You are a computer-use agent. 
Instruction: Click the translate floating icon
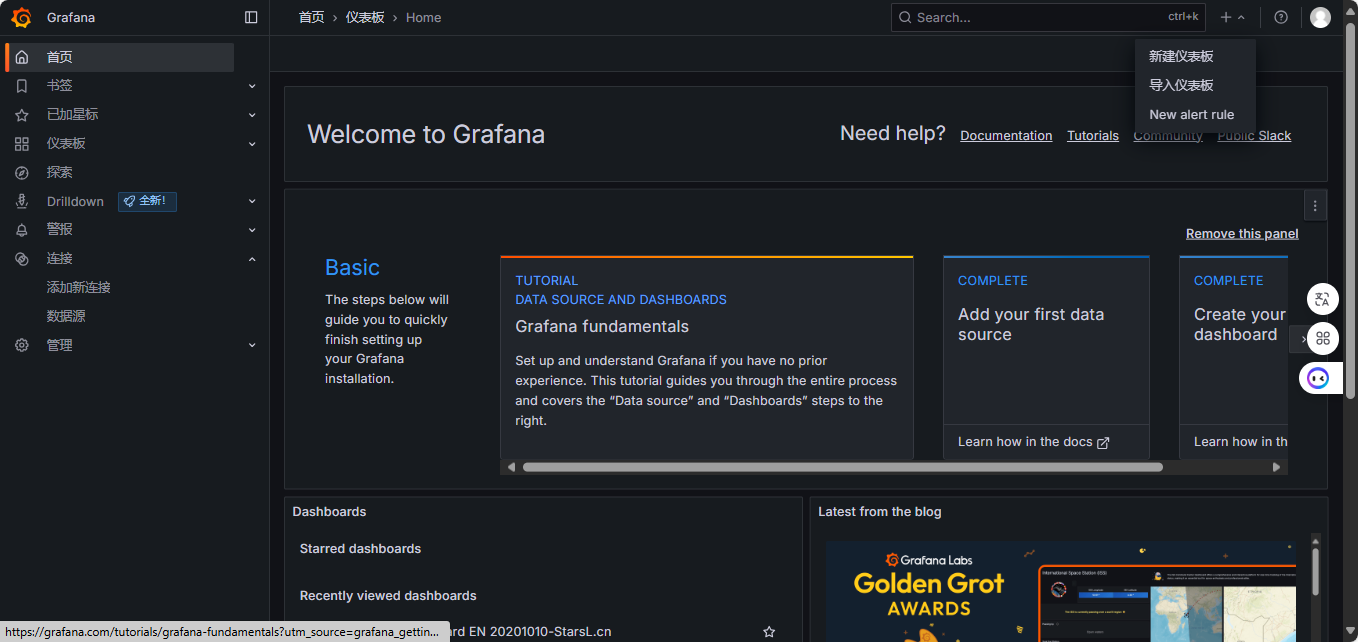pyautogui.click(x=1323, y=299)
